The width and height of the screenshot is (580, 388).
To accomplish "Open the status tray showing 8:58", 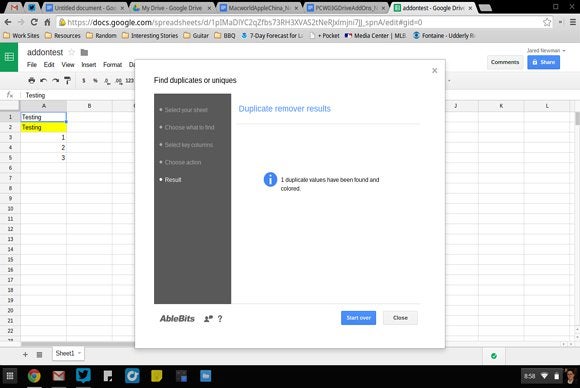I will tap(542, 376).
